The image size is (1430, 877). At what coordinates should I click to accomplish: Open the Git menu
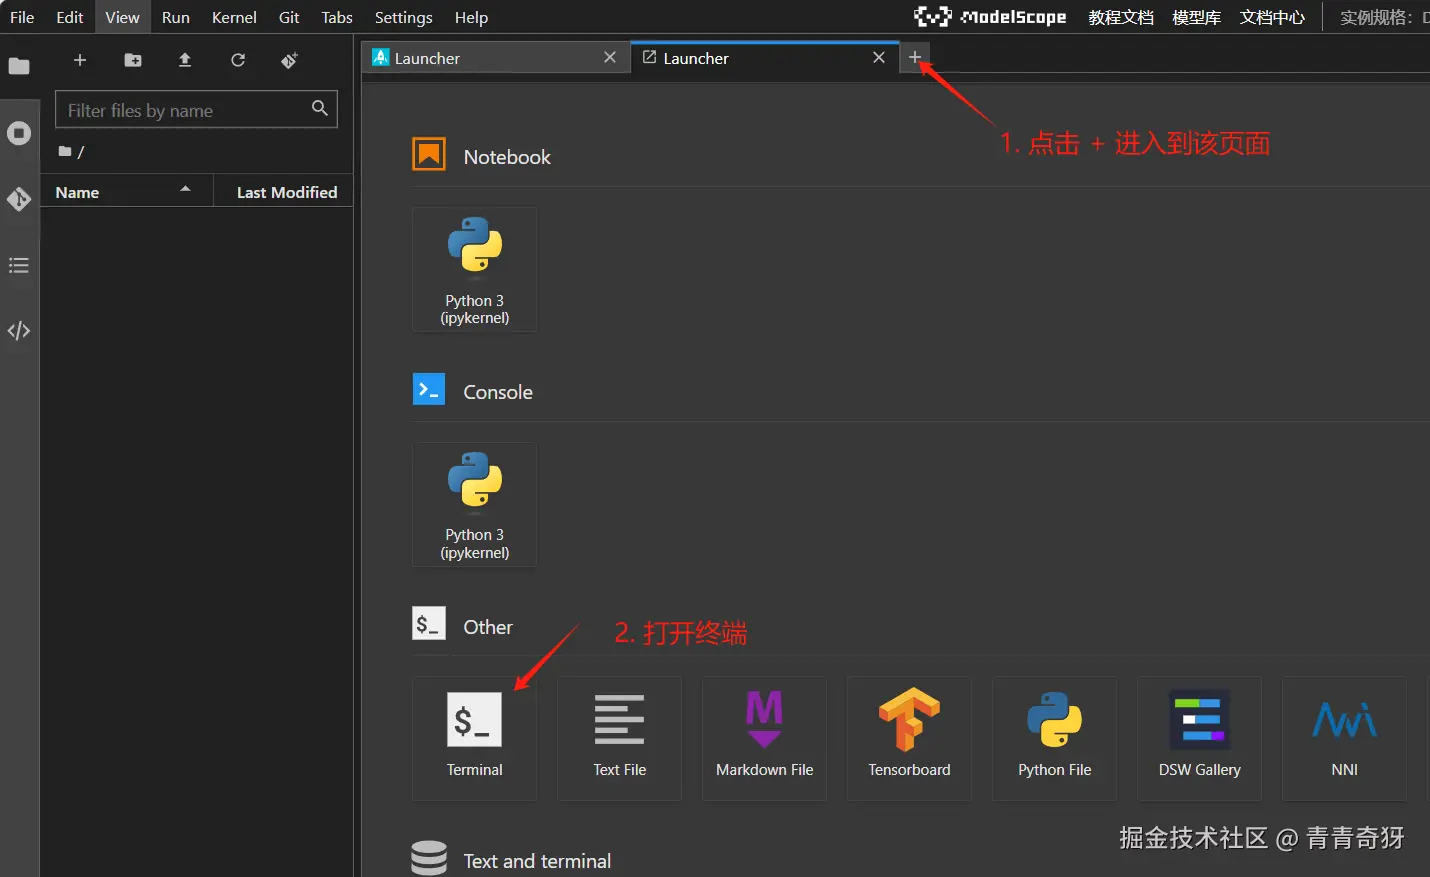pos(289,17)
